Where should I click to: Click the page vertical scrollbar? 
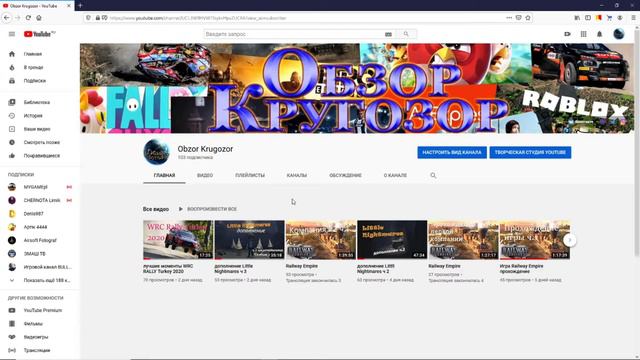[637, 143]
